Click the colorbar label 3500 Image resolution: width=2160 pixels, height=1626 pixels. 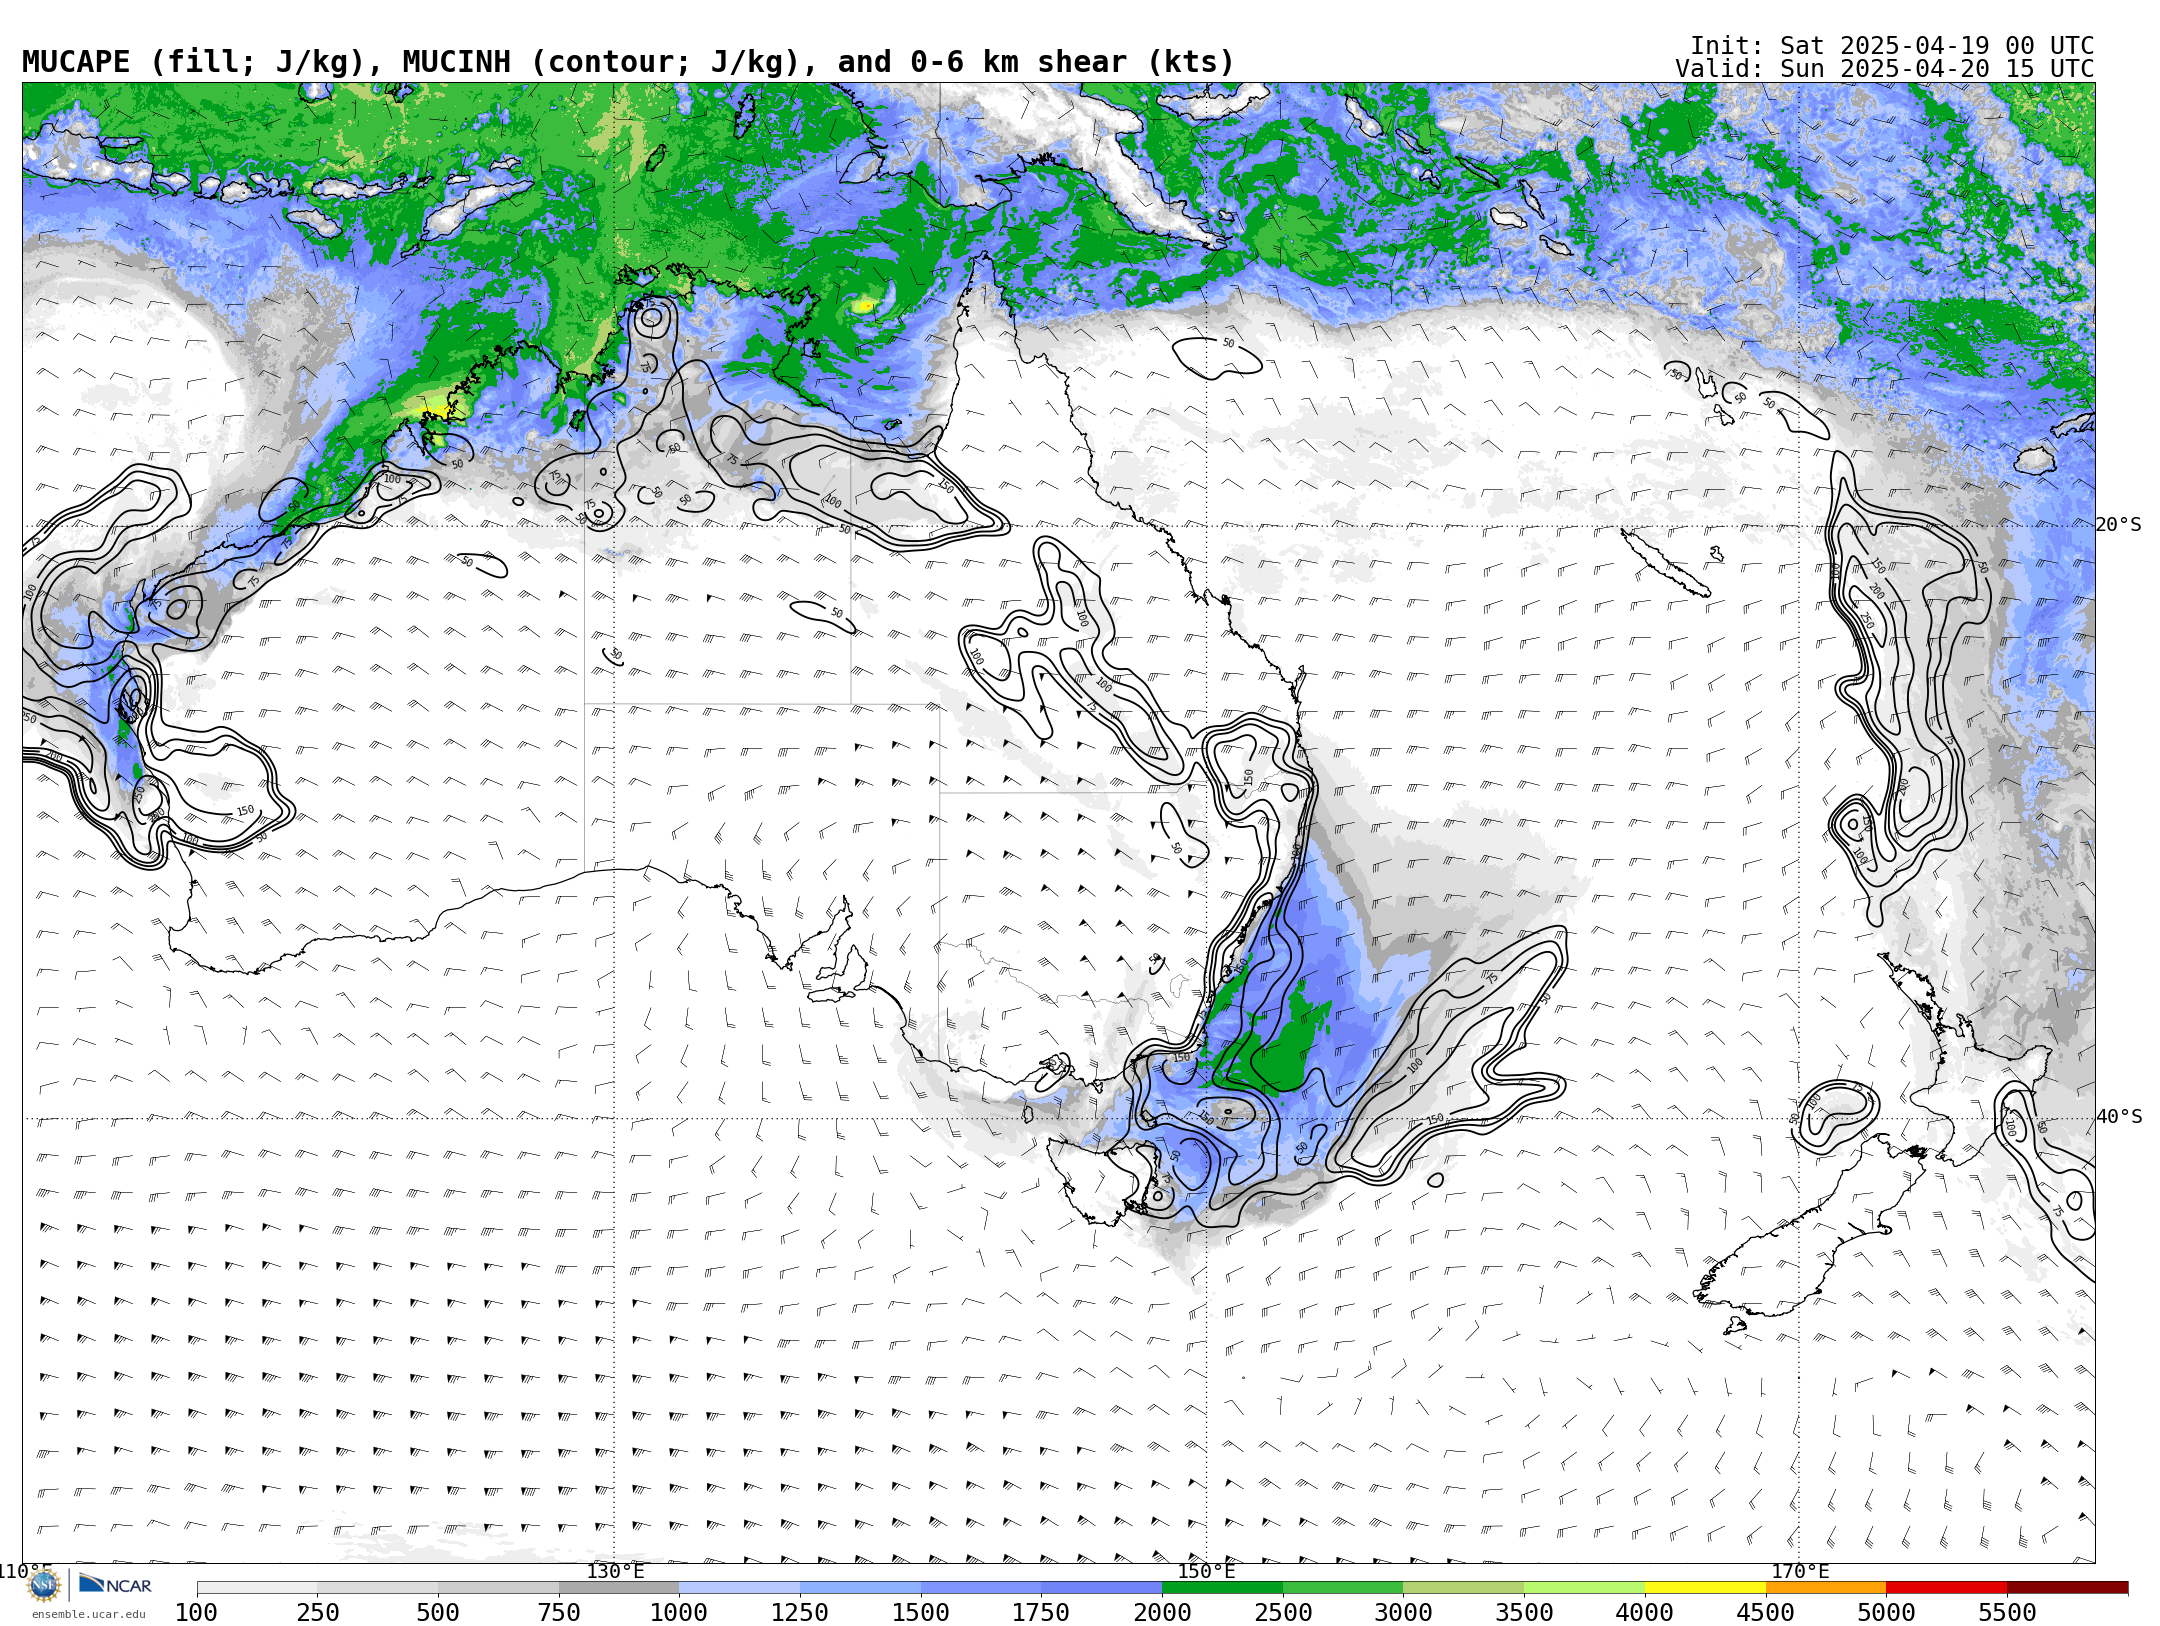[1524, 1612]
